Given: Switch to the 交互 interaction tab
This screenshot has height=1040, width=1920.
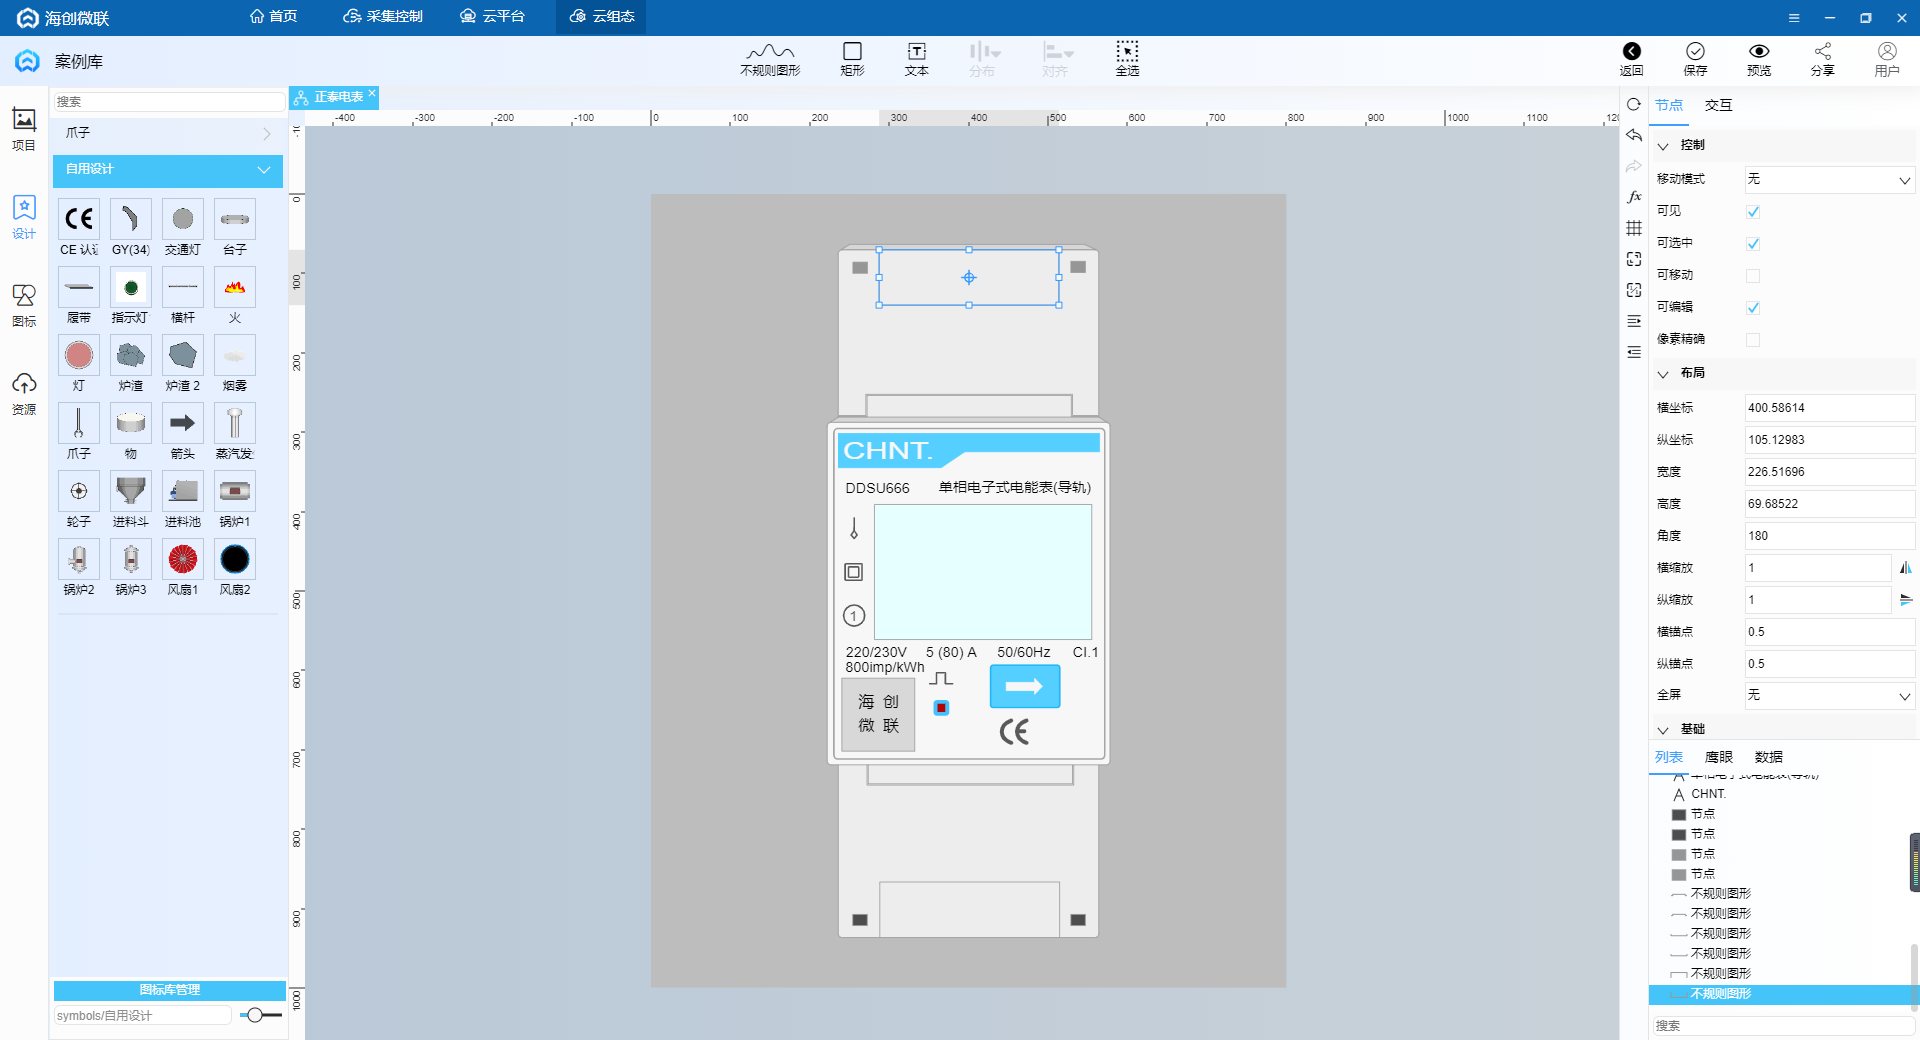Looking at the screenshot, I should 1718,105.
